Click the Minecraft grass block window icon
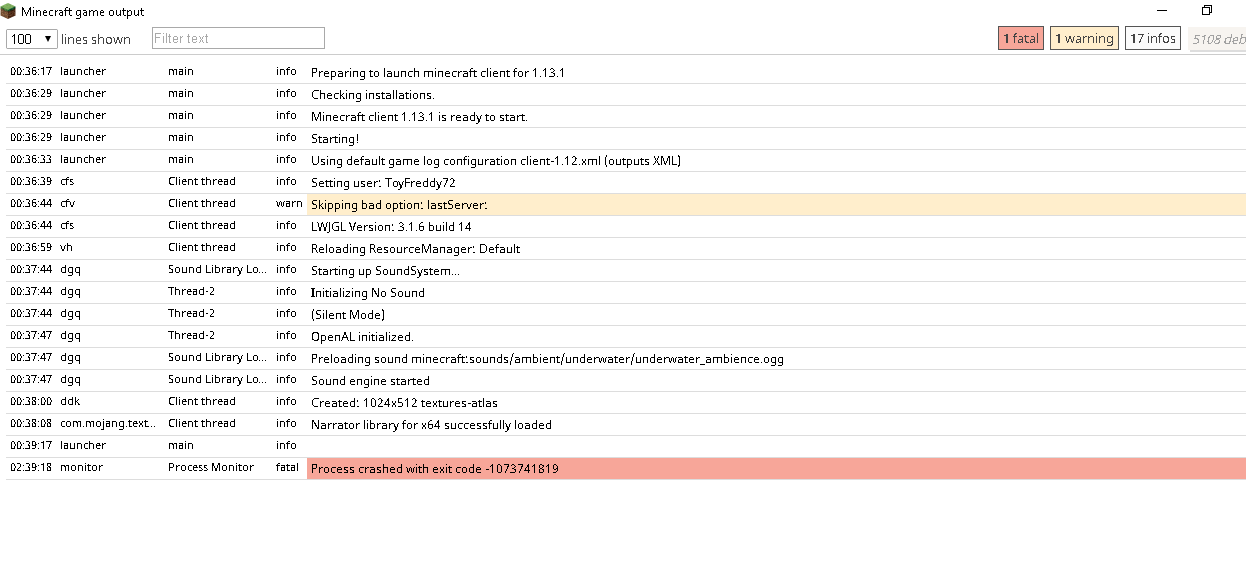The width and height of the screenshot is (1246, 562). 9,12
